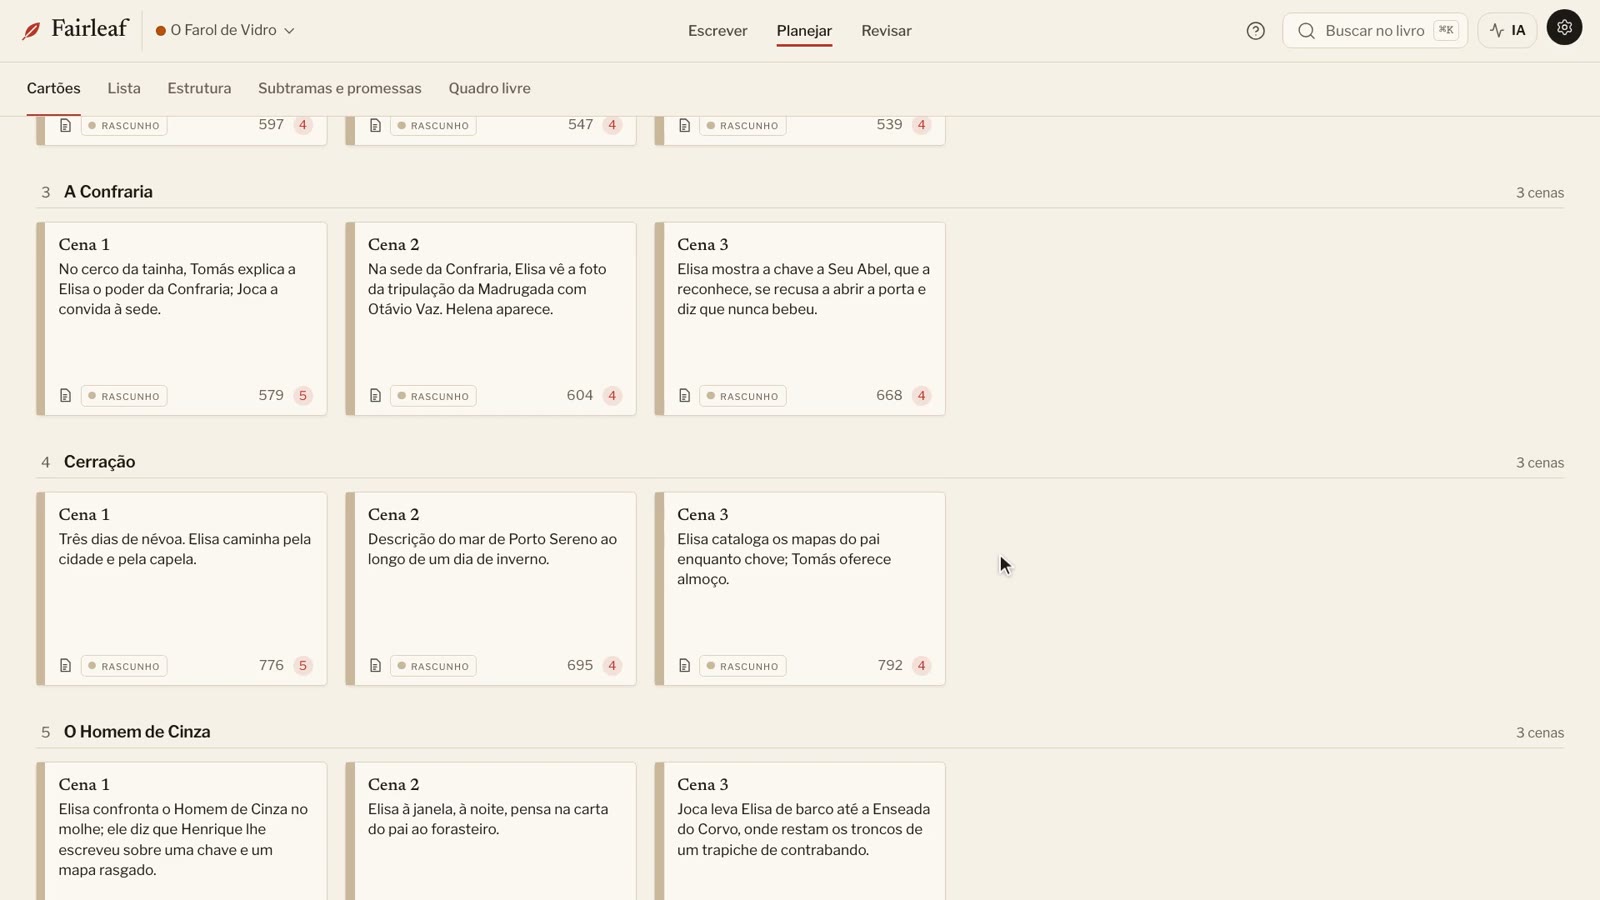
Task: Open Cena 3 card about Seu Abel
Action: (800, 319)
